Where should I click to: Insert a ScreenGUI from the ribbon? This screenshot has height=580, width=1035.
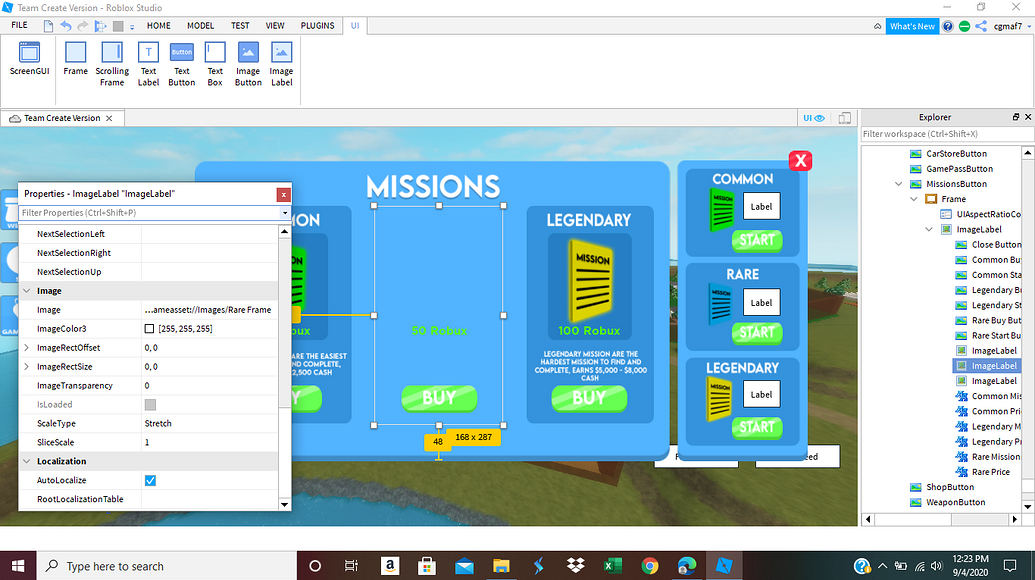pyautogui.click(x=29, y=59)
